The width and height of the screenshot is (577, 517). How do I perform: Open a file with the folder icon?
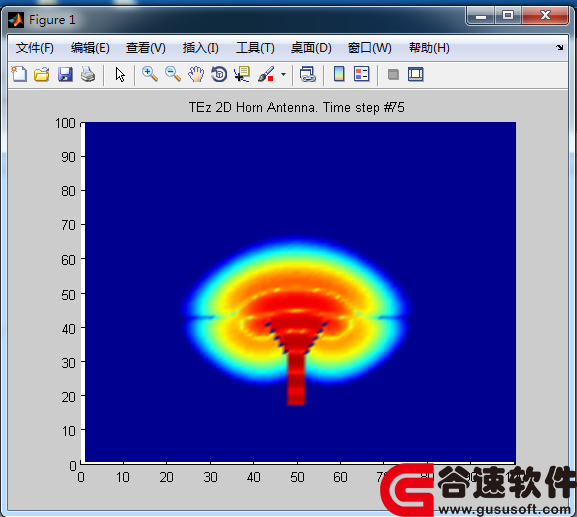coord(42,74)
